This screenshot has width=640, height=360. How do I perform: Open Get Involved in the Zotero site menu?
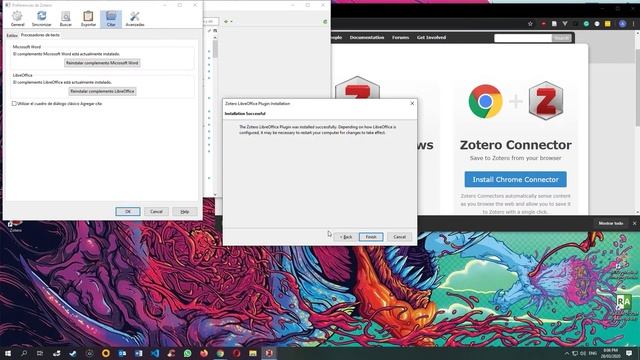[431, 38]
